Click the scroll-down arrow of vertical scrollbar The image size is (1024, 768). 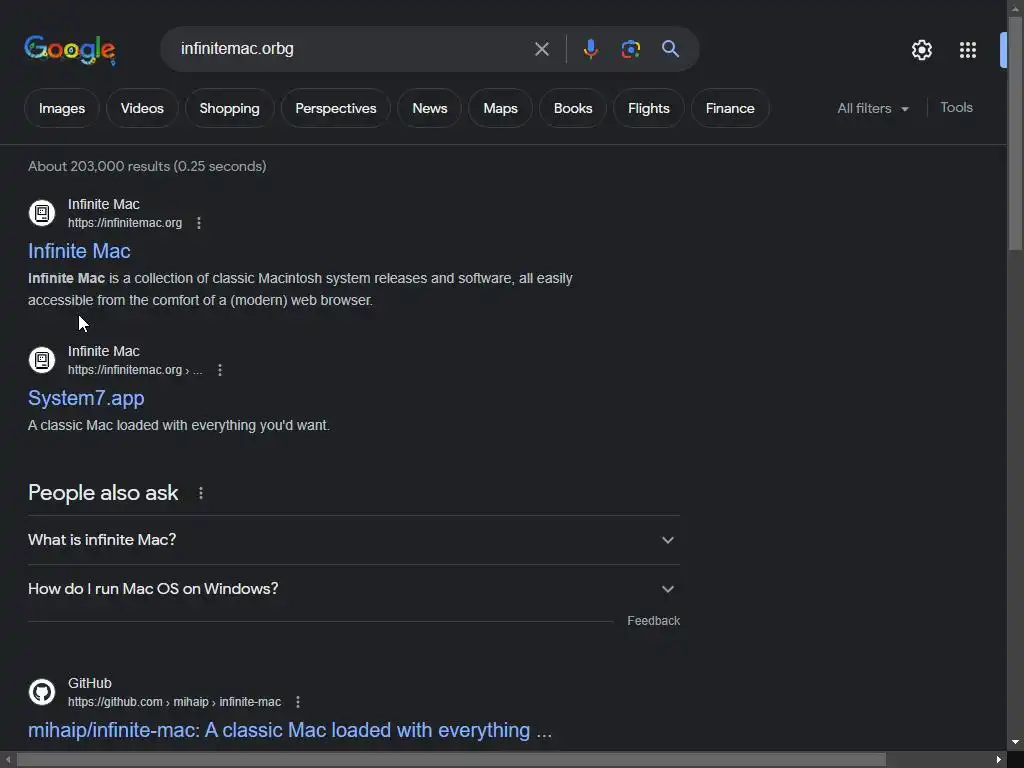click(1015, 743)
